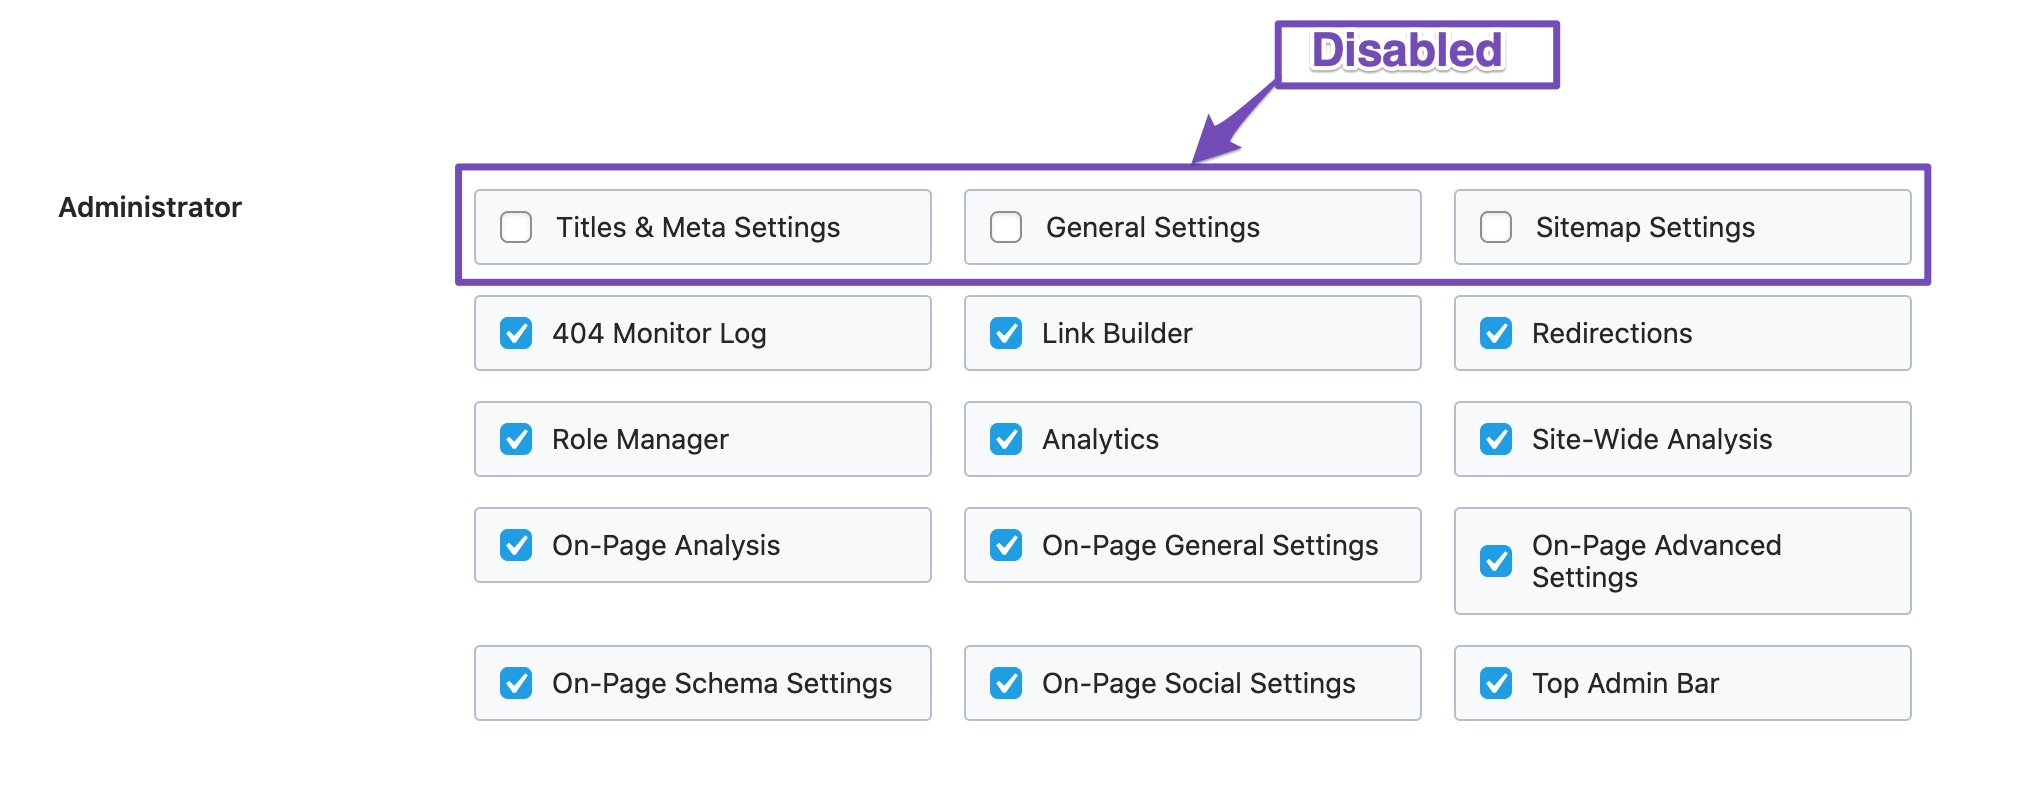Disable the Analytics capability checkbox
The width and height of the screenshot is (2036, 801).
(1006, 439)
